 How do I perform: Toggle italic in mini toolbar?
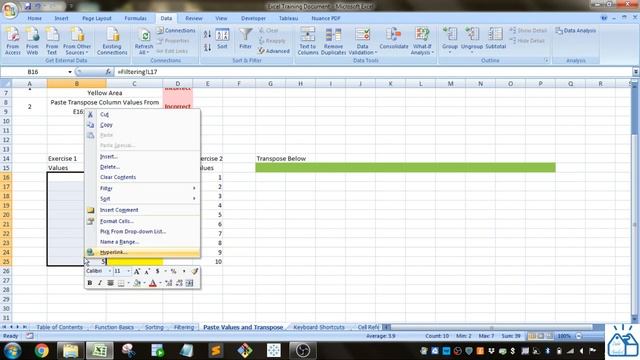click(x=100, y=283)
